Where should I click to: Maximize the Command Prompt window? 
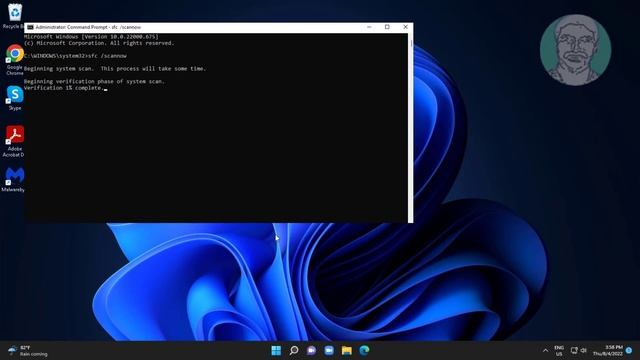tap(387, 27)
